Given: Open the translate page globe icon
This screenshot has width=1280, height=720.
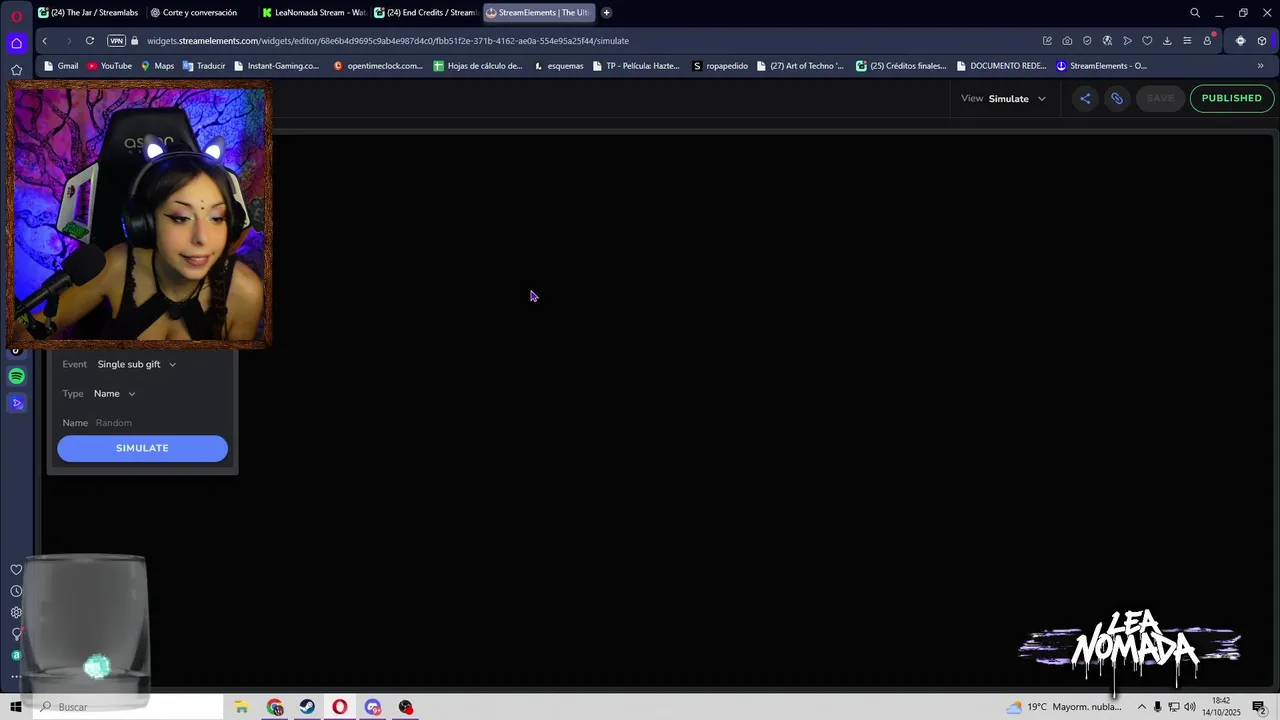Looking at the screenshot, I should (1107, 41).
